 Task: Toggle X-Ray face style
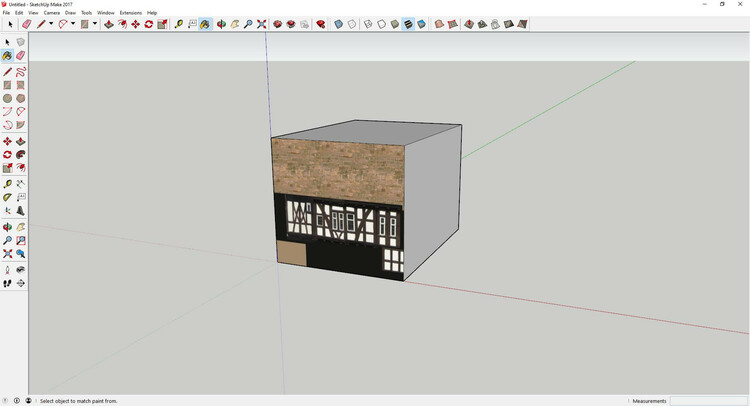coord(339,24)
